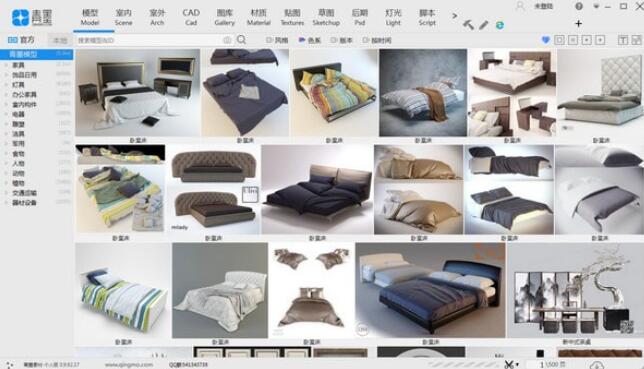The height and width of the screenshot is (369, 644).
Task: Click the round blue-green browser icon
Action: point(499,25)
